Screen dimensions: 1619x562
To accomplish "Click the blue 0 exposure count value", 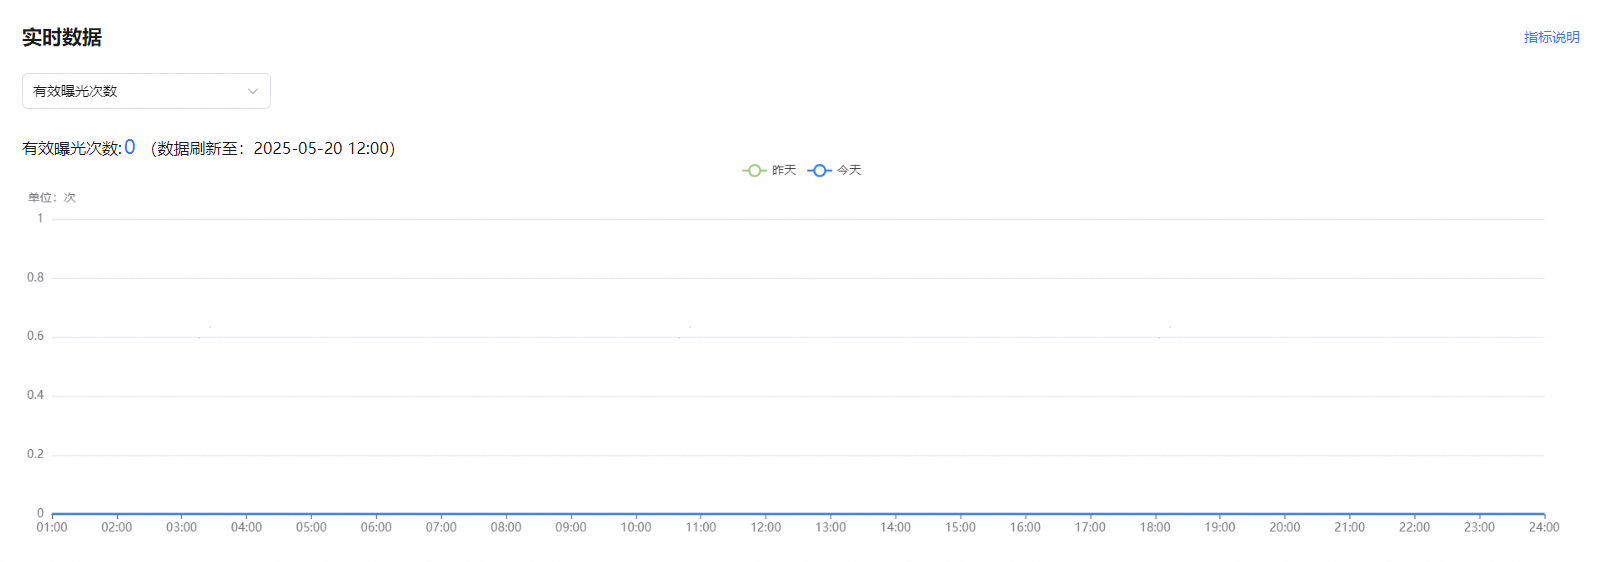I will click(x=130, y=147).
